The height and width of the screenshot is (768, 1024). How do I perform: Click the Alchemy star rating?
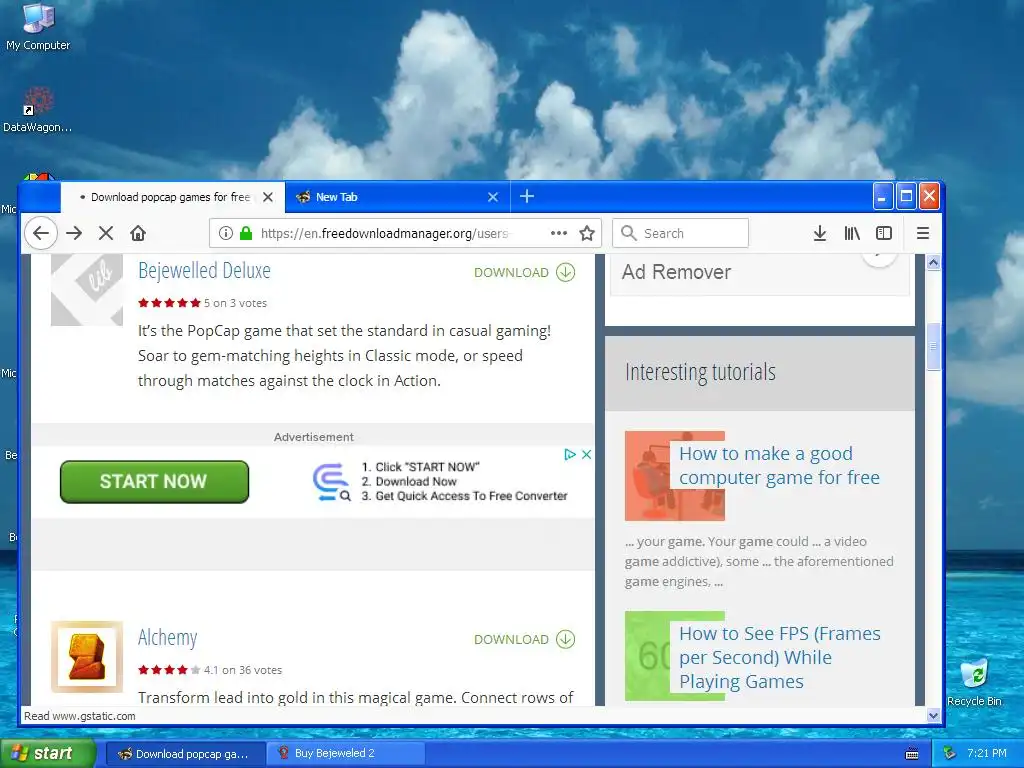point(169,670)
